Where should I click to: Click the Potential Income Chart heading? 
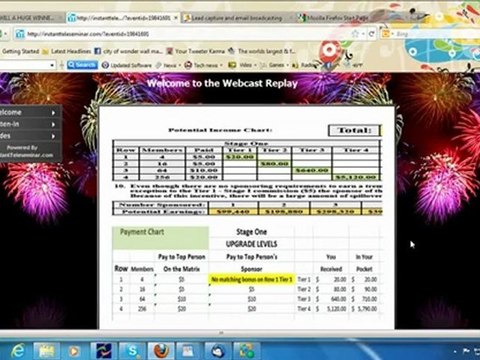220,130
